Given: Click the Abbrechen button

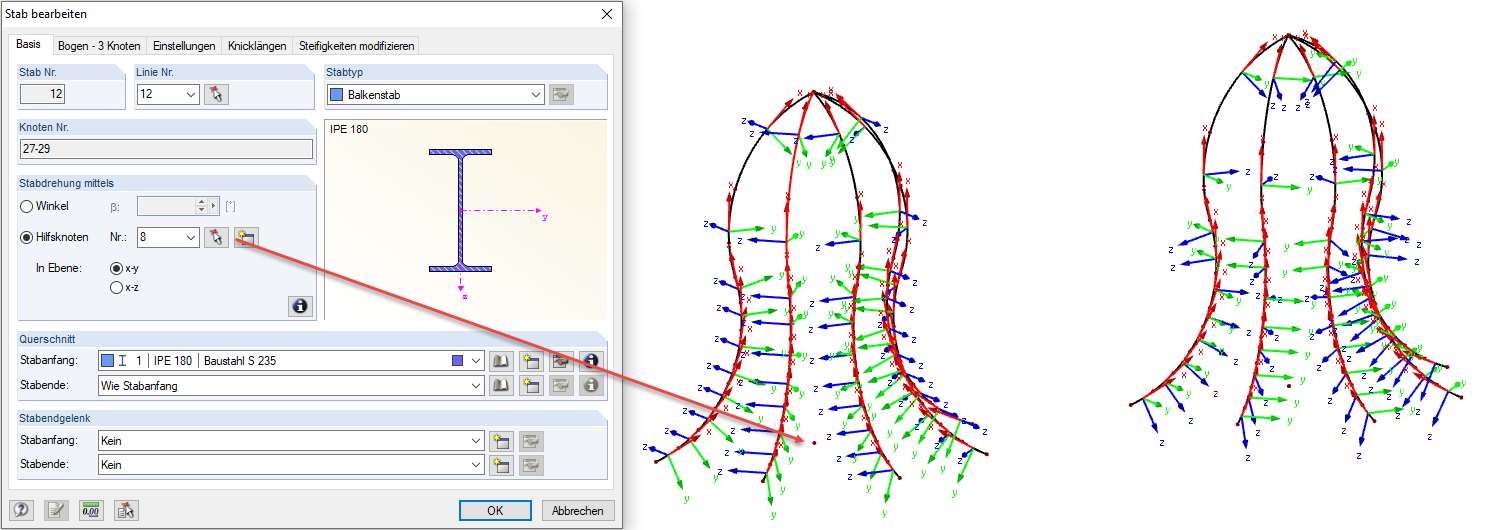Looking at the screenshot, I should click(x=578, y=510).
